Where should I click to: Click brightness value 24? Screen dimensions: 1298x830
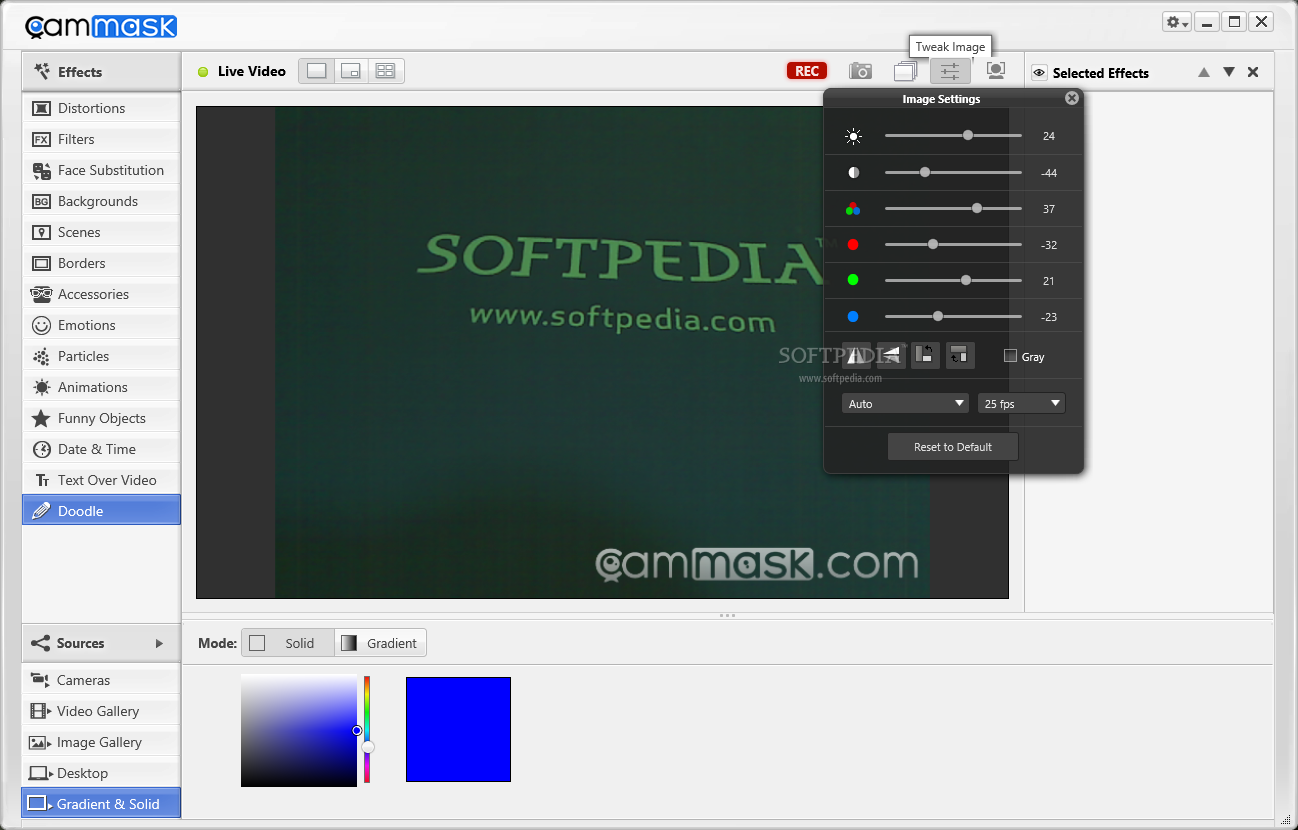pyautogui.click(x=1049, y=136)
